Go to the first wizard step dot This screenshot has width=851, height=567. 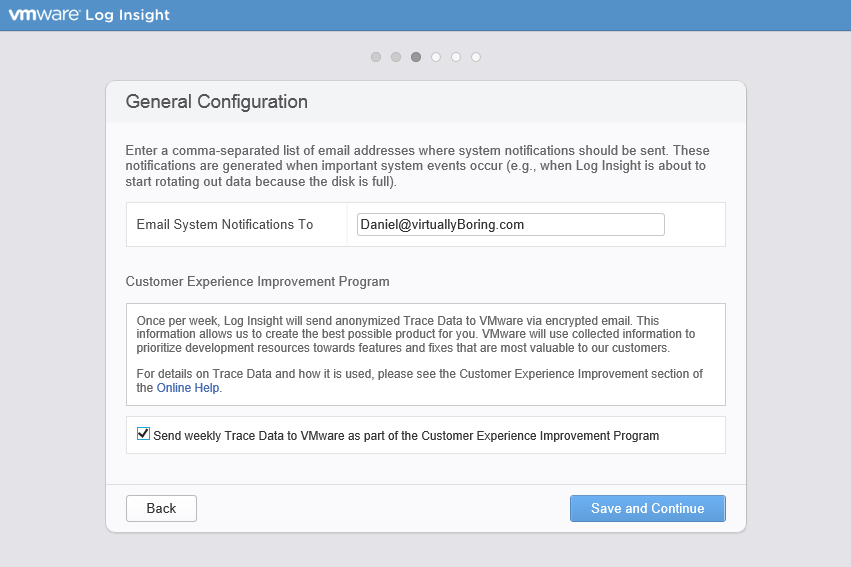point(376,57)
